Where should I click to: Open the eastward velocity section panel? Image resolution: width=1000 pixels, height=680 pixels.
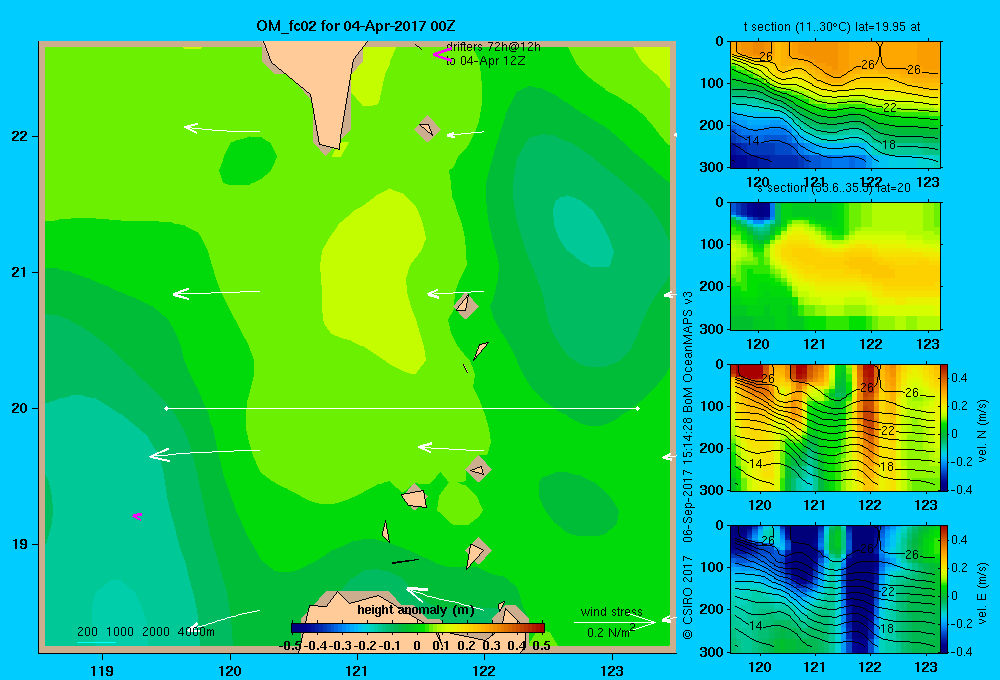point(835,589)
